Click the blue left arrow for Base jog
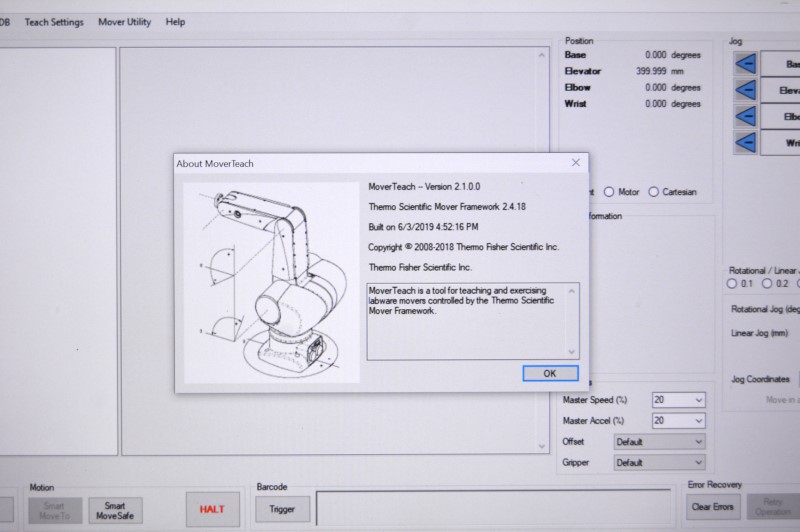 click(x=745, y=64)
